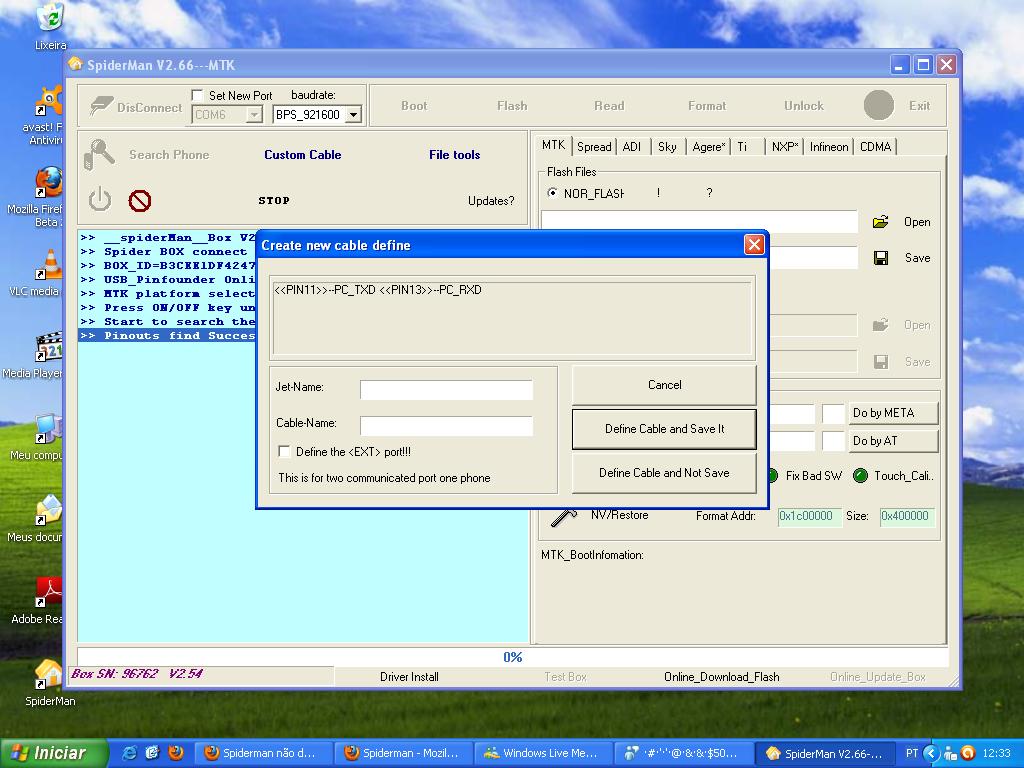Click the first Save floppy disk icon

click(881, 258)
